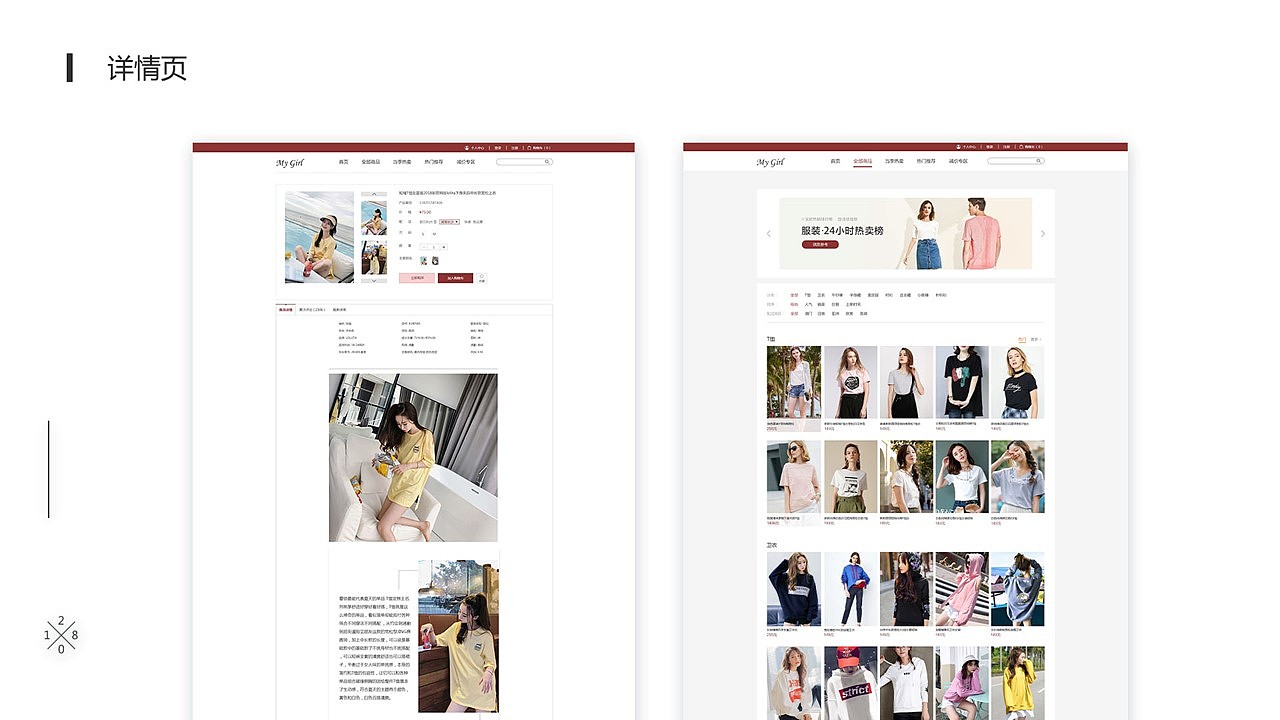Open the white hoodie with red strict label

click(850, 682)
